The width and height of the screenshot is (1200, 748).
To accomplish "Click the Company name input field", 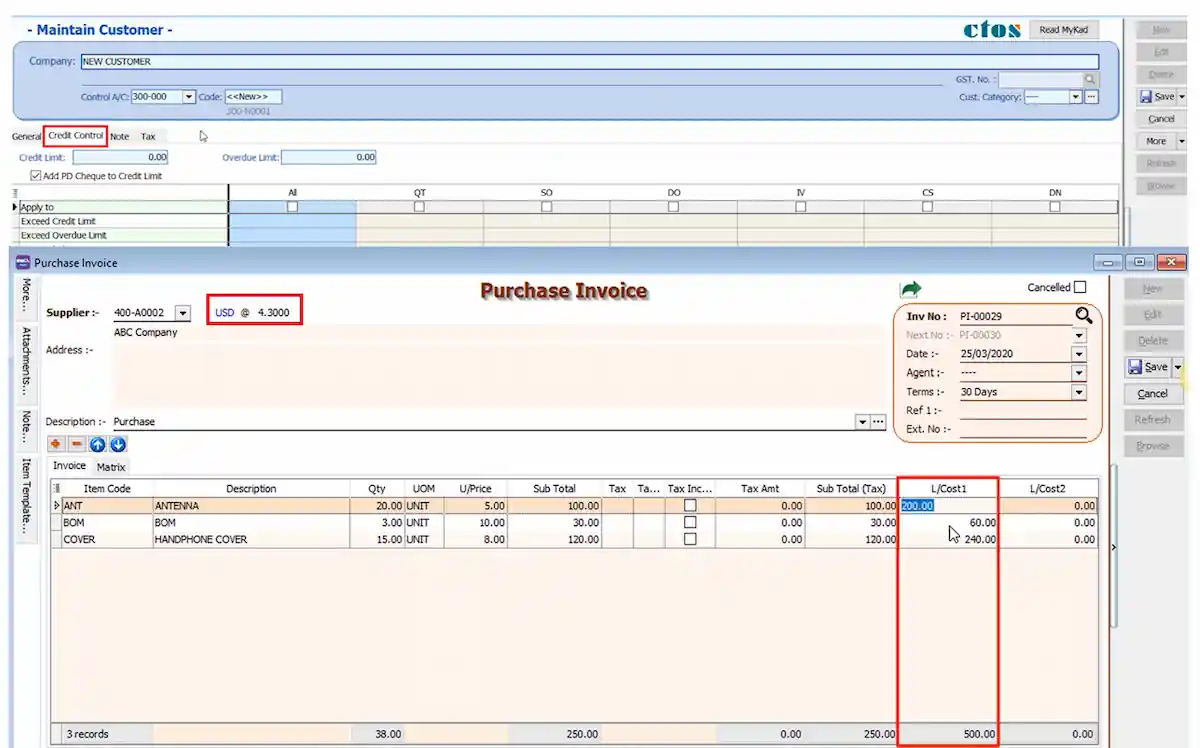I will (x=589, y=61).
